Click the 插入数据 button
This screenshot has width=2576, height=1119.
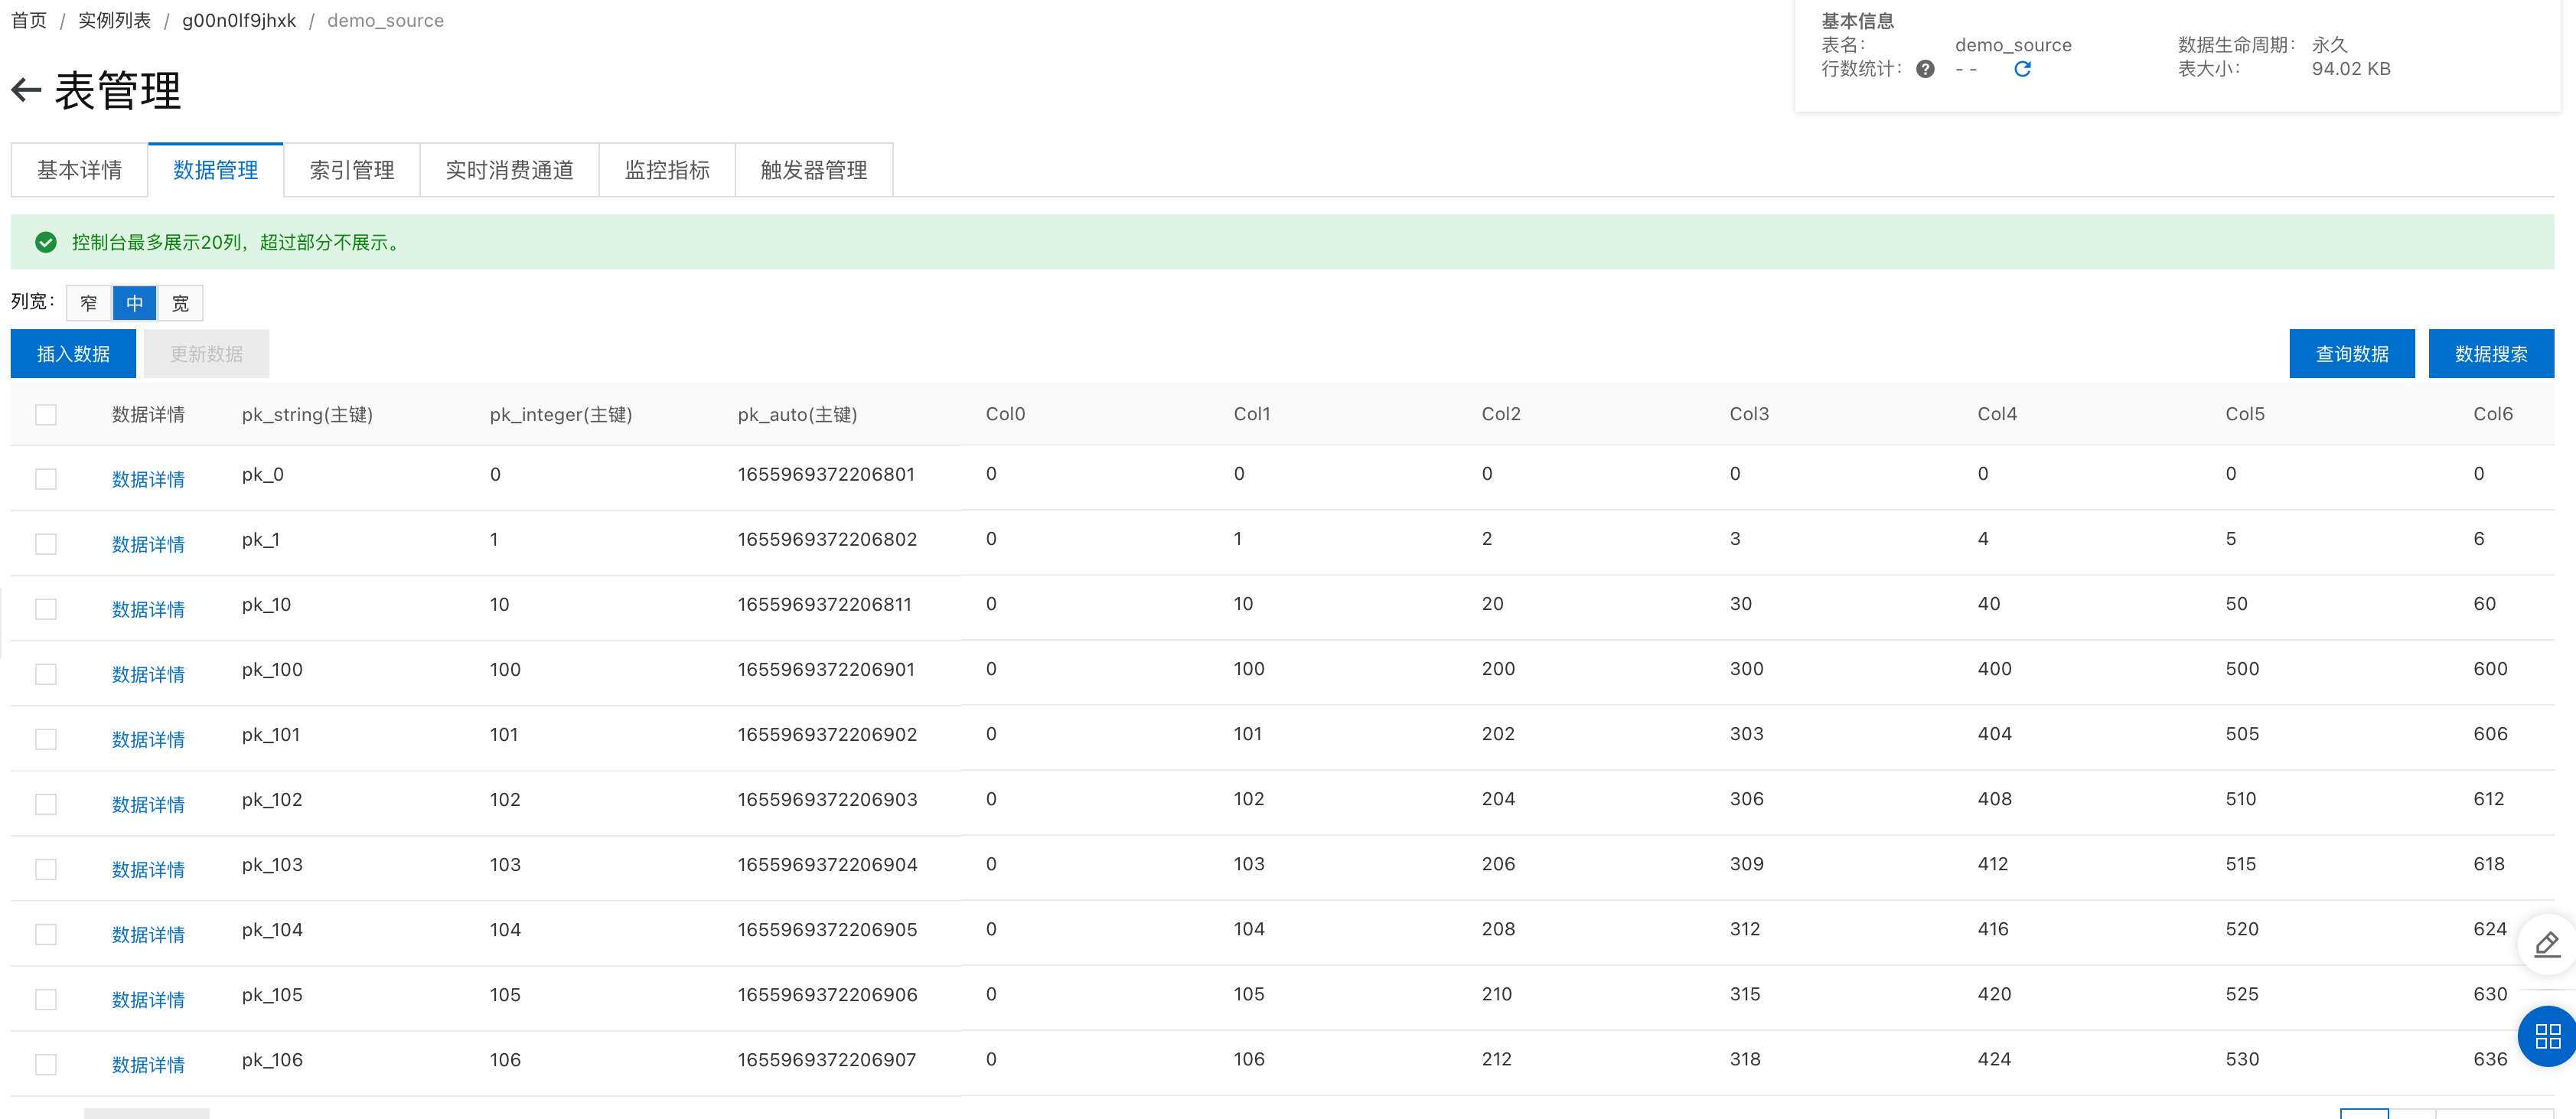pos(73,354)
